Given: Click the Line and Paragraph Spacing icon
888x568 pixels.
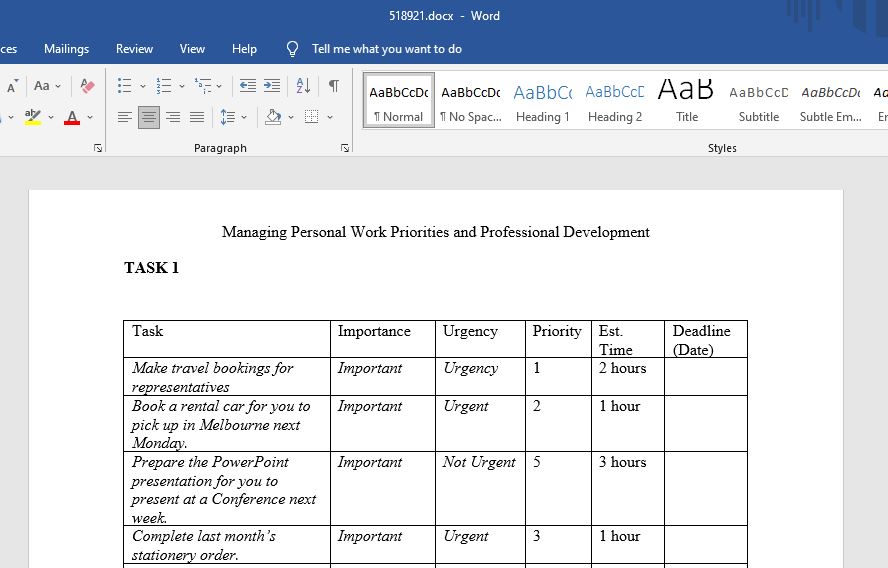Looking at the screenshot, I should (227, 117).
